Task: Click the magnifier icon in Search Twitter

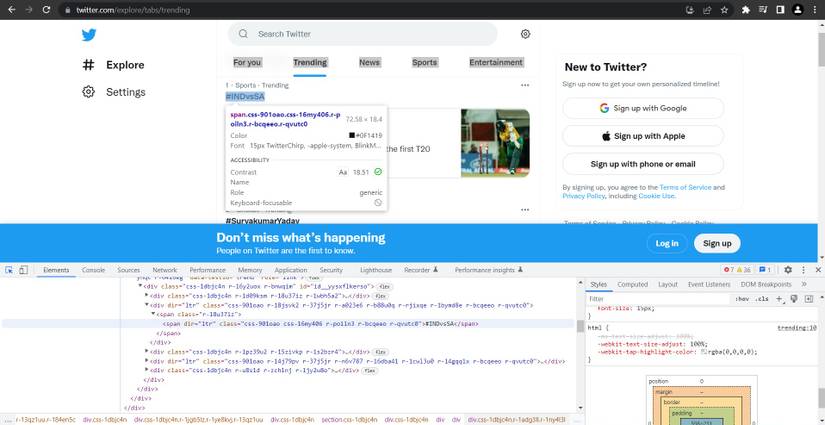Action: tap(243, 34)
